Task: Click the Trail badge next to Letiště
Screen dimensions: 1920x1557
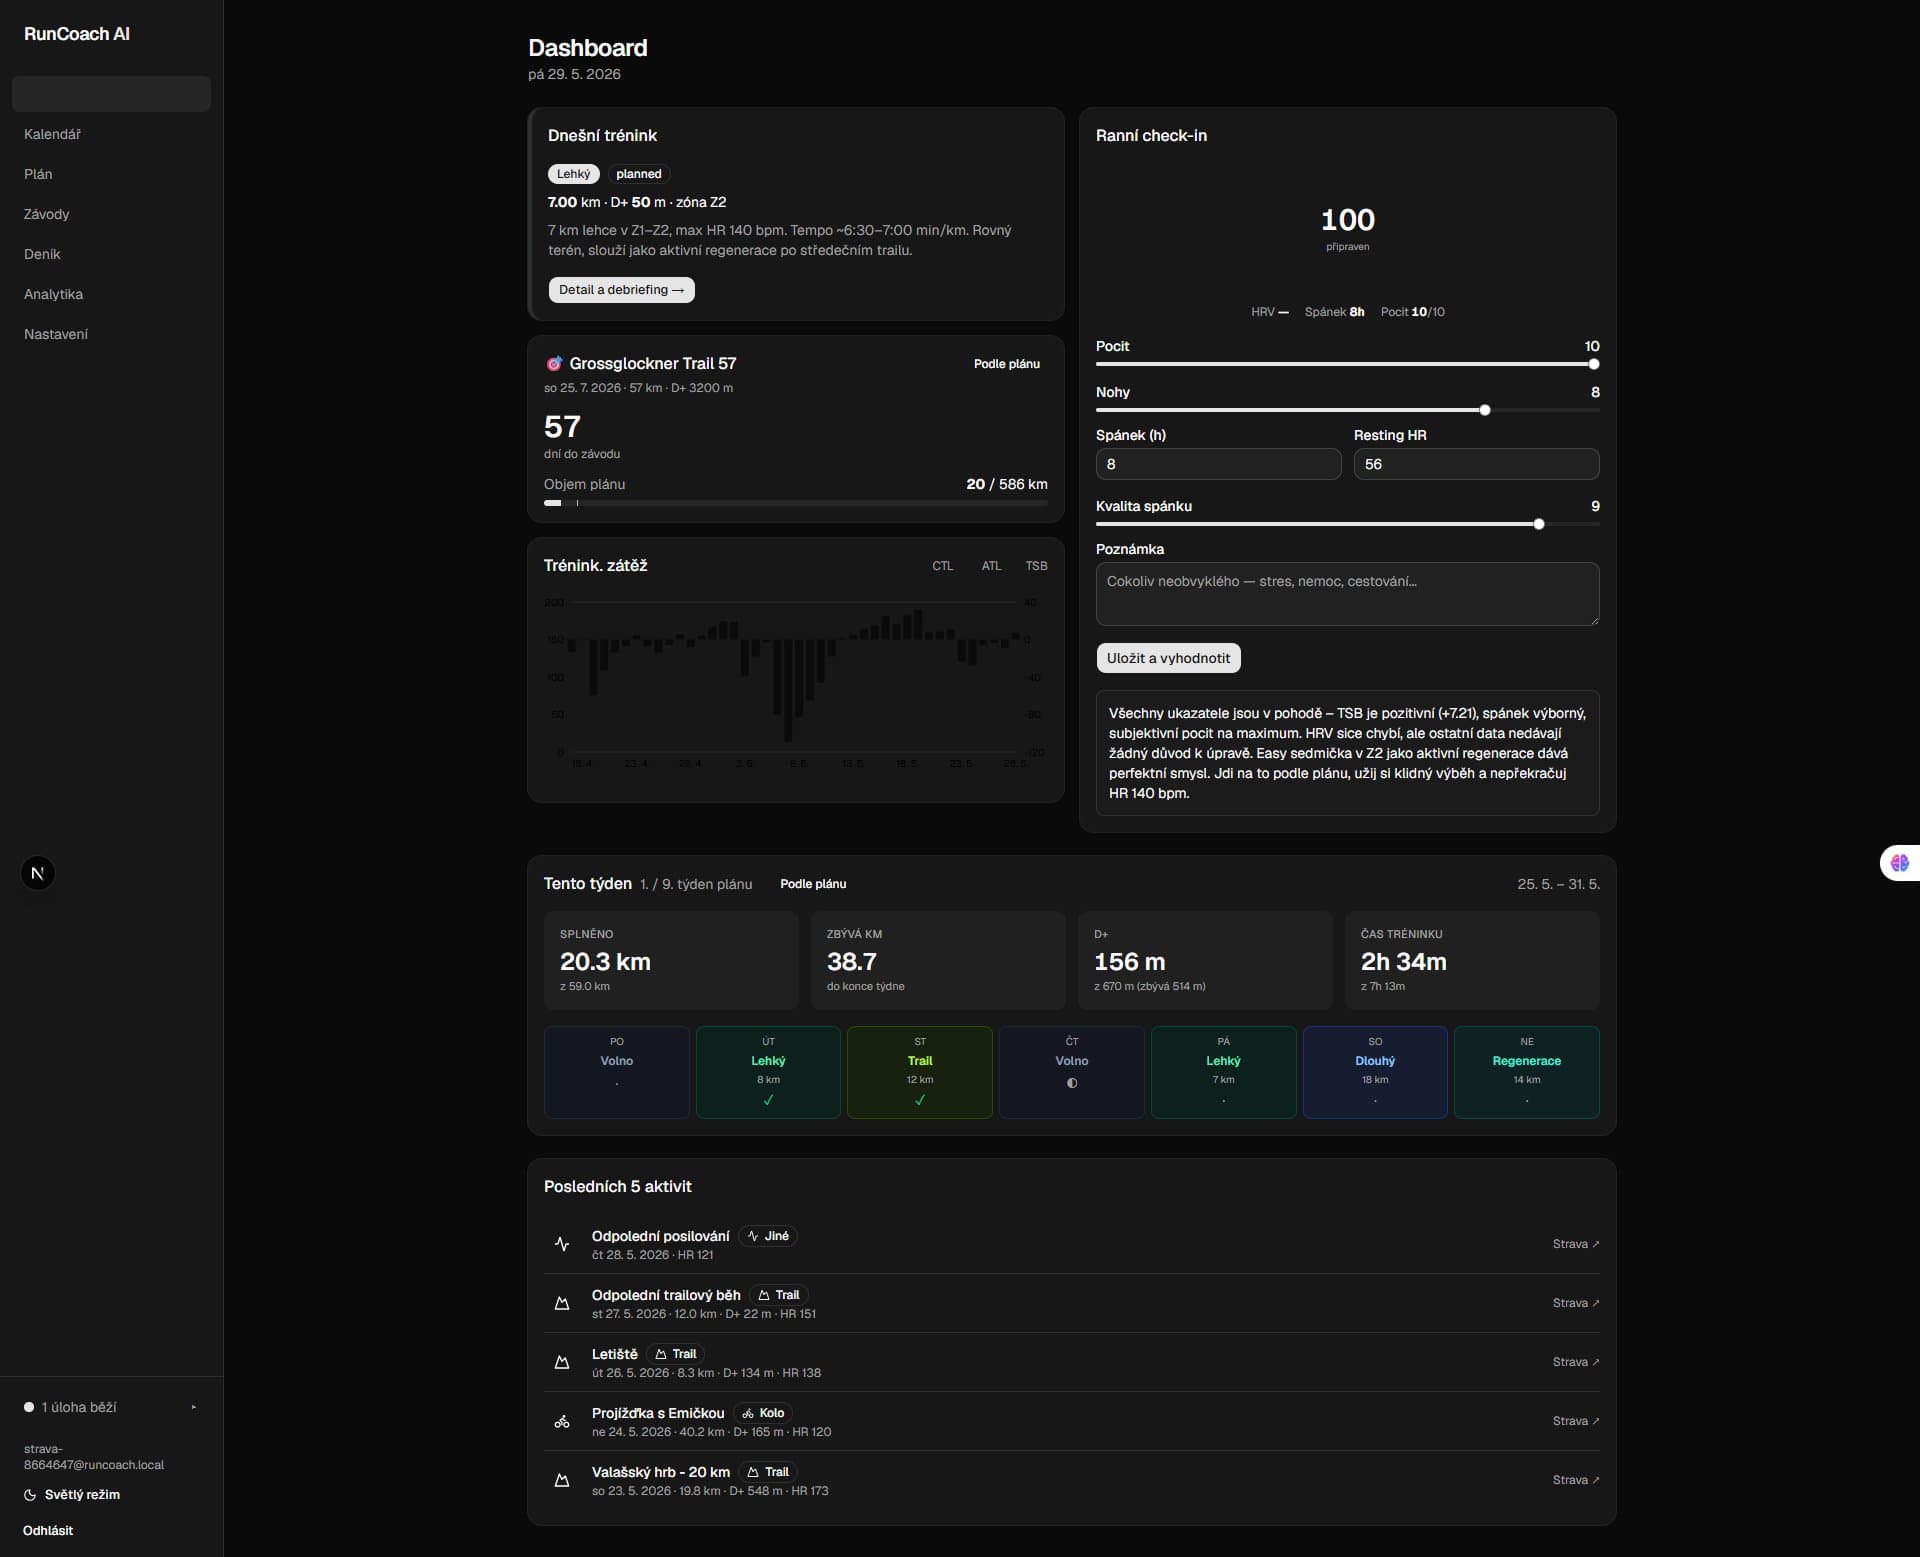Action: (675, 1354)
